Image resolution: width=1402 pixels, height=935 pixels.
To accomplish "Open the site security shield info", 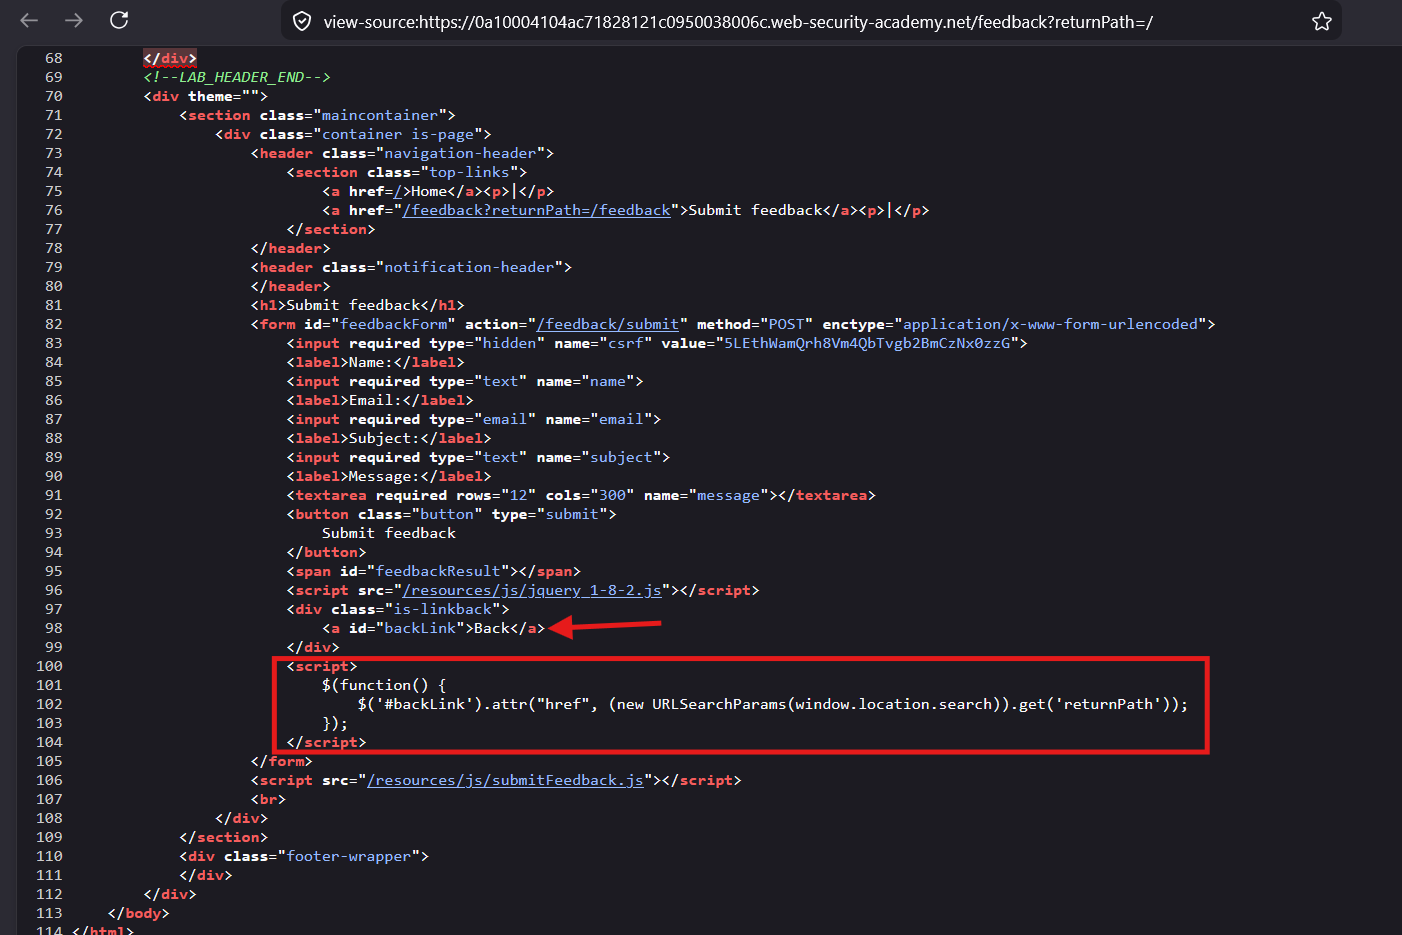I will [302, 21].
